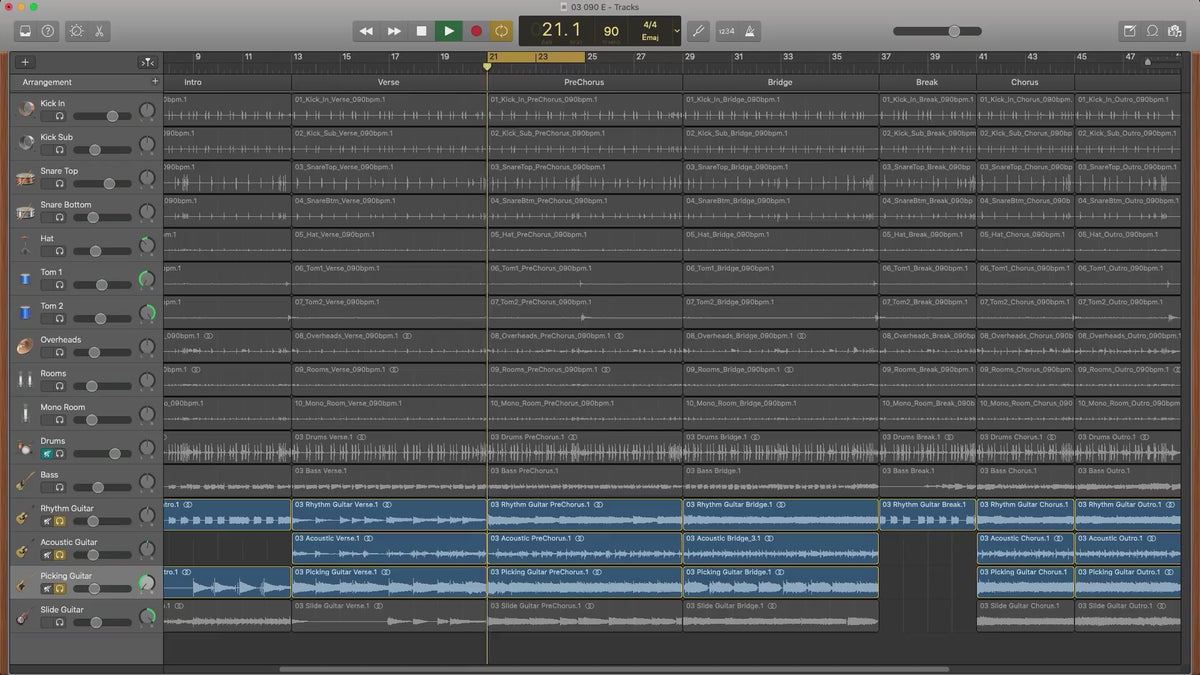Open the tuner from the toolbar
This screenshot has height=675, width=1200.
[698, 31]
